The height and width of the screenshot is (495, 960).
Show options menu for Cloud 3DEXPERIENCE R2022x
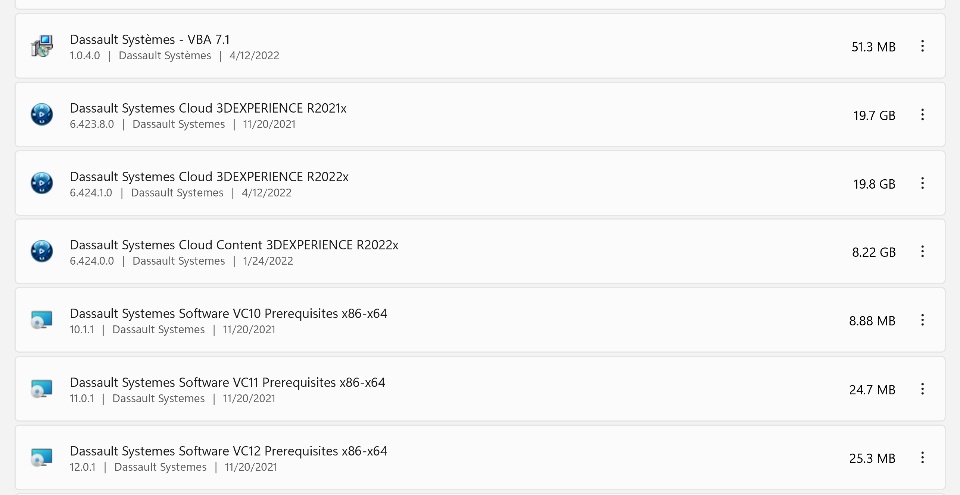(922, 183)
